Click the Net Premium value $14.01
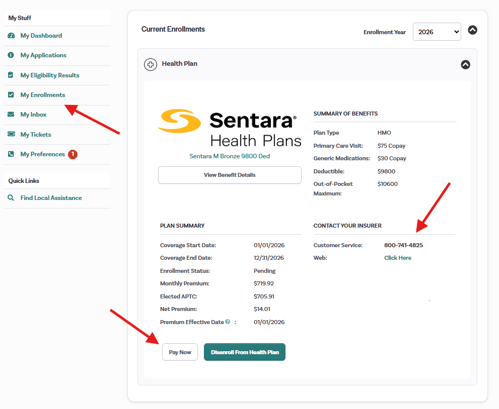 [262, 309]
